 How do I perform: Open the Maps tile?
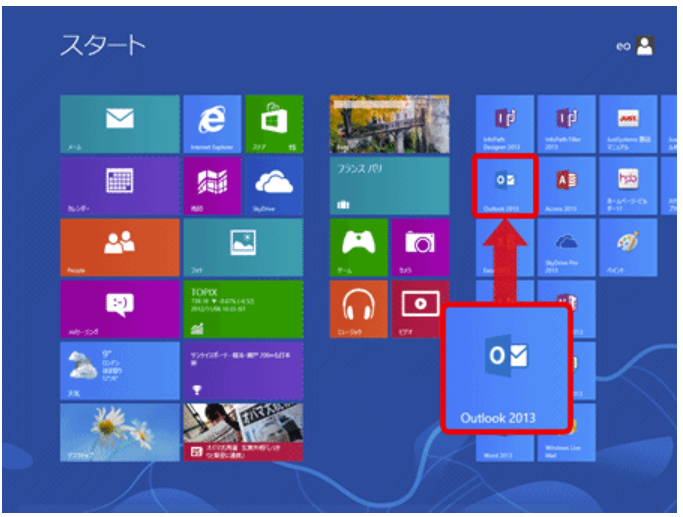[x=212, y=186]
